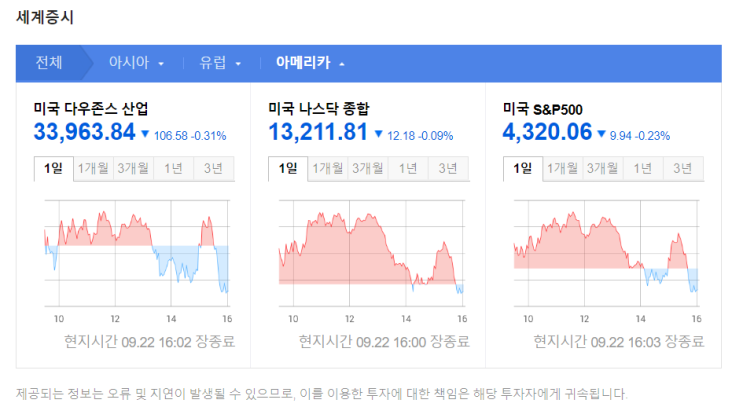This screenshot has width=743, height=407.
Task: Collapse the 아메리카 region dropdown
Action: click(310, 63)
